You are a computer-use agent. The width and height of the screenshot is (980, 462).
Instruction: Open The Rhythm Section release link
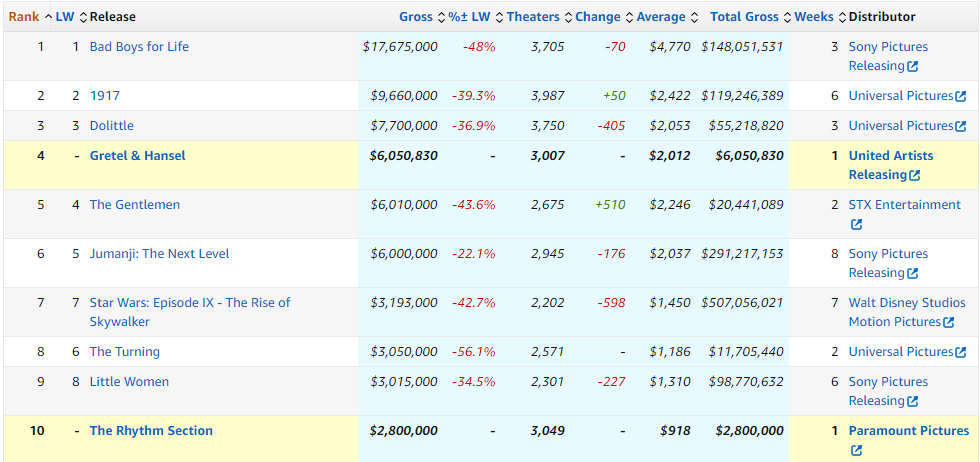151,431
